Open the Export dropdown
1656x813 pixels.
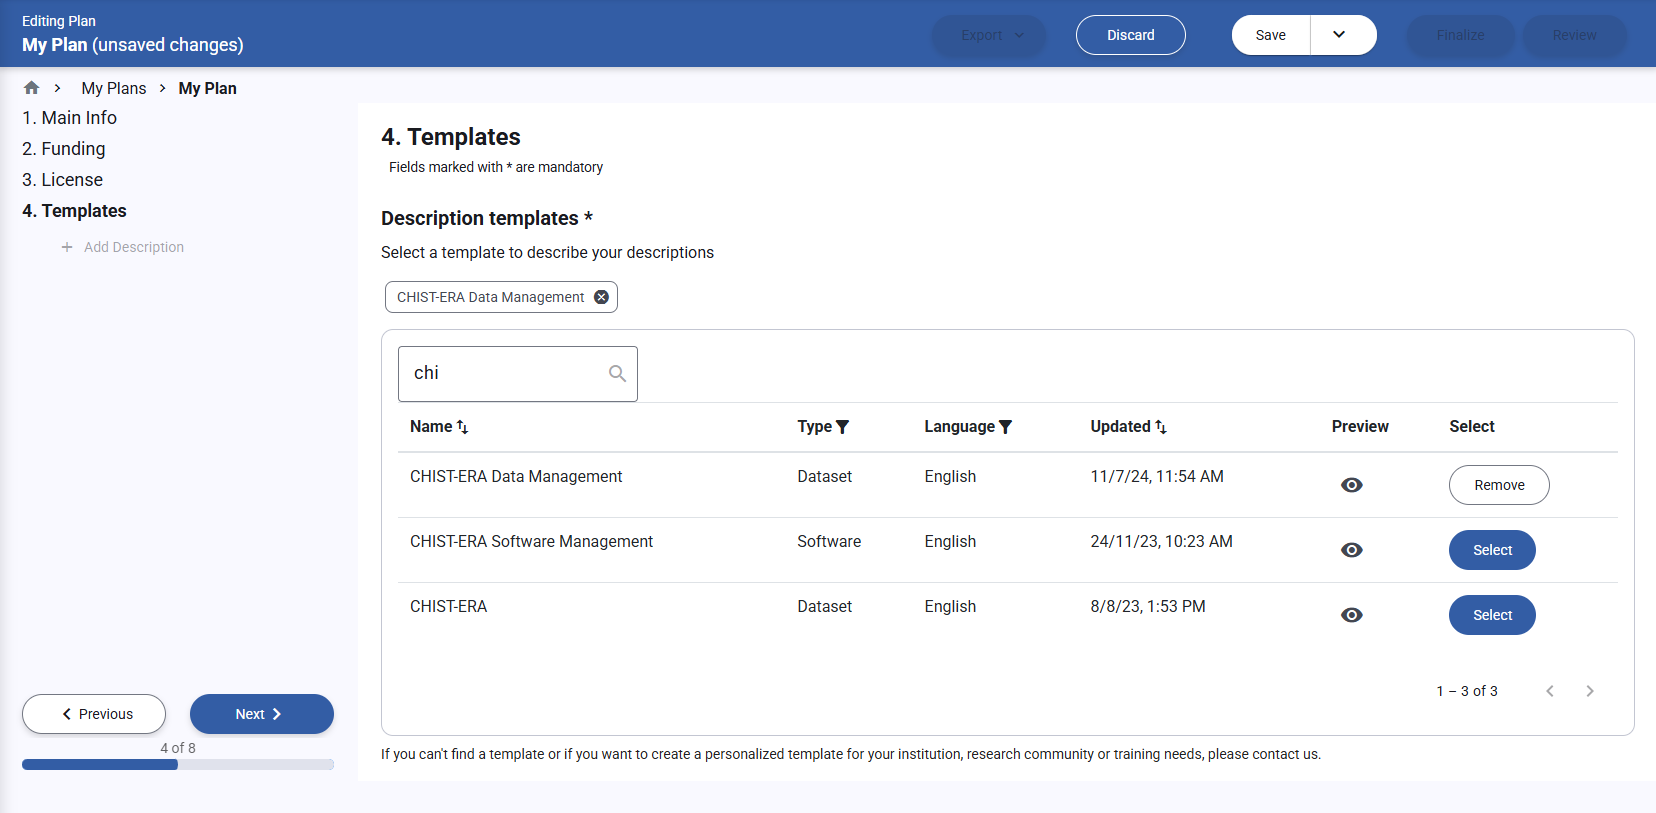[x=989, y=35]
